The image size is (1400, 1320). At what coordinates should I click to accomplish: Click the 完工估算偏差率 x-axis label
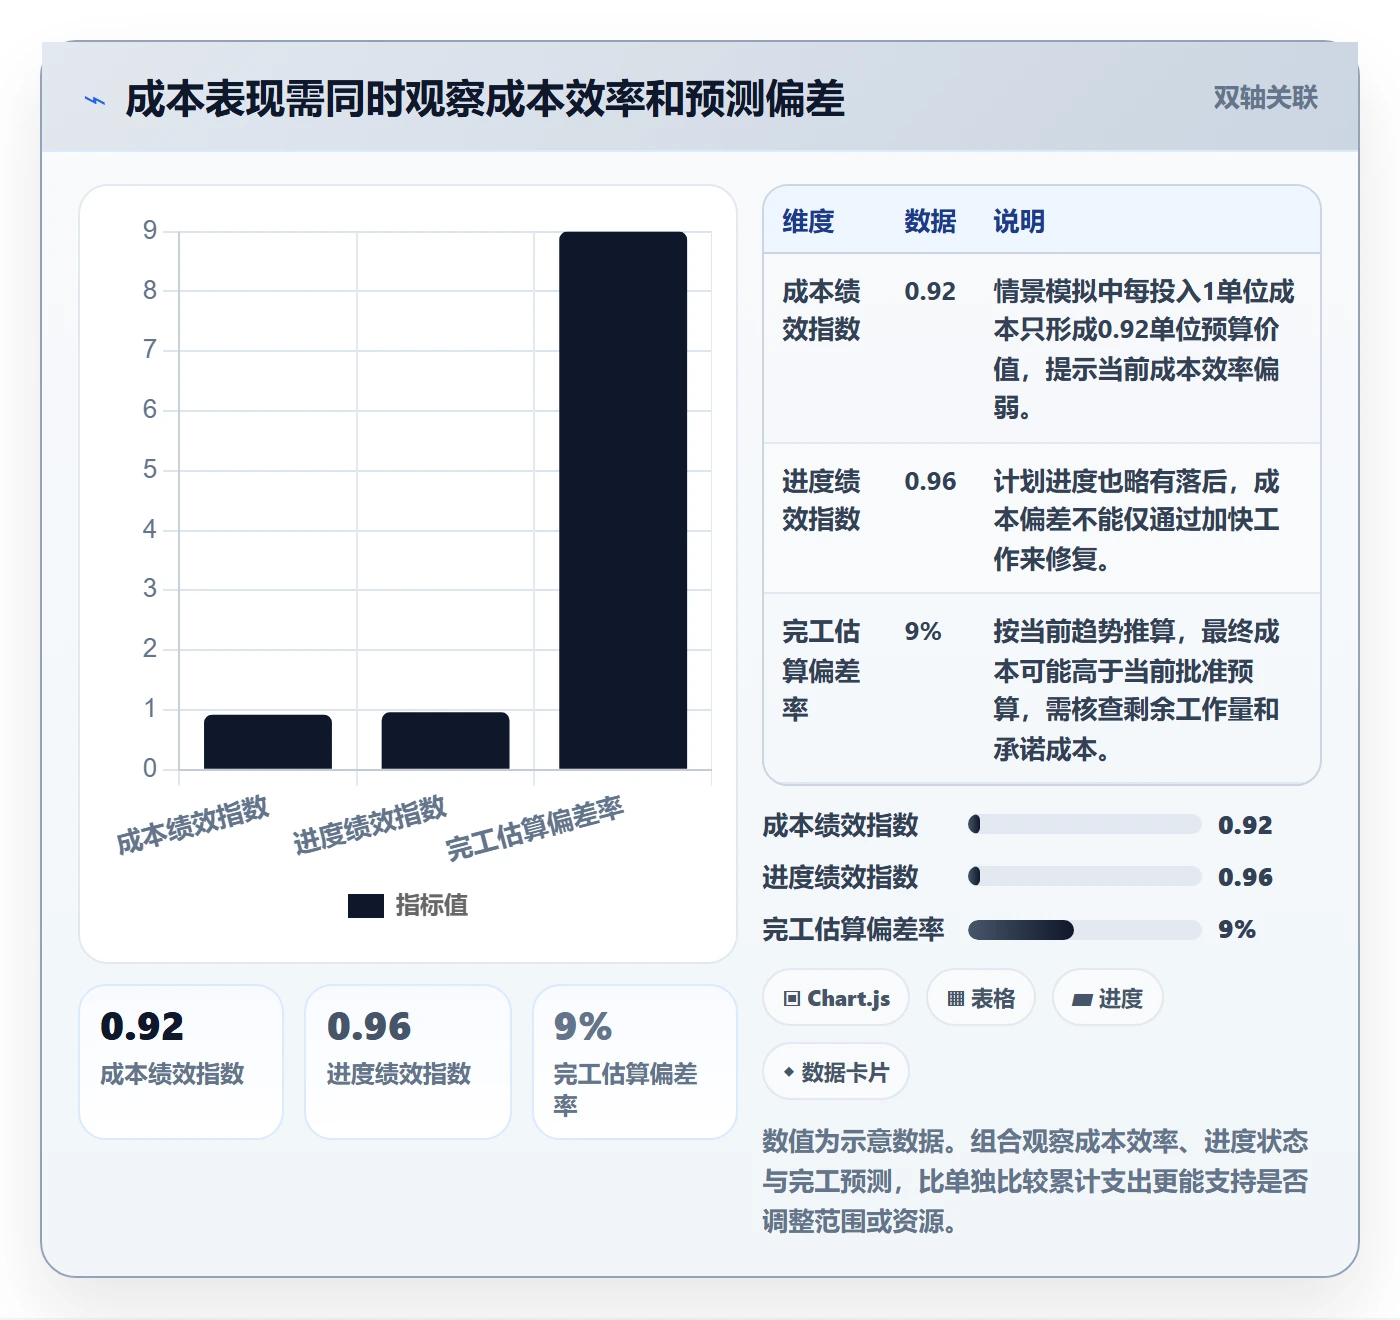(535, 828)
